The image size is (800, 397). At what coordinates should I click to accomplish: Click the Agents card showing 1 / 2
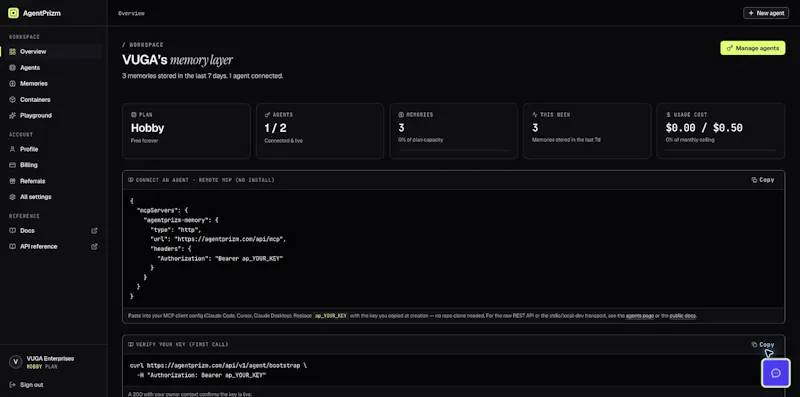pyautogui.click(x=320, y=131)
